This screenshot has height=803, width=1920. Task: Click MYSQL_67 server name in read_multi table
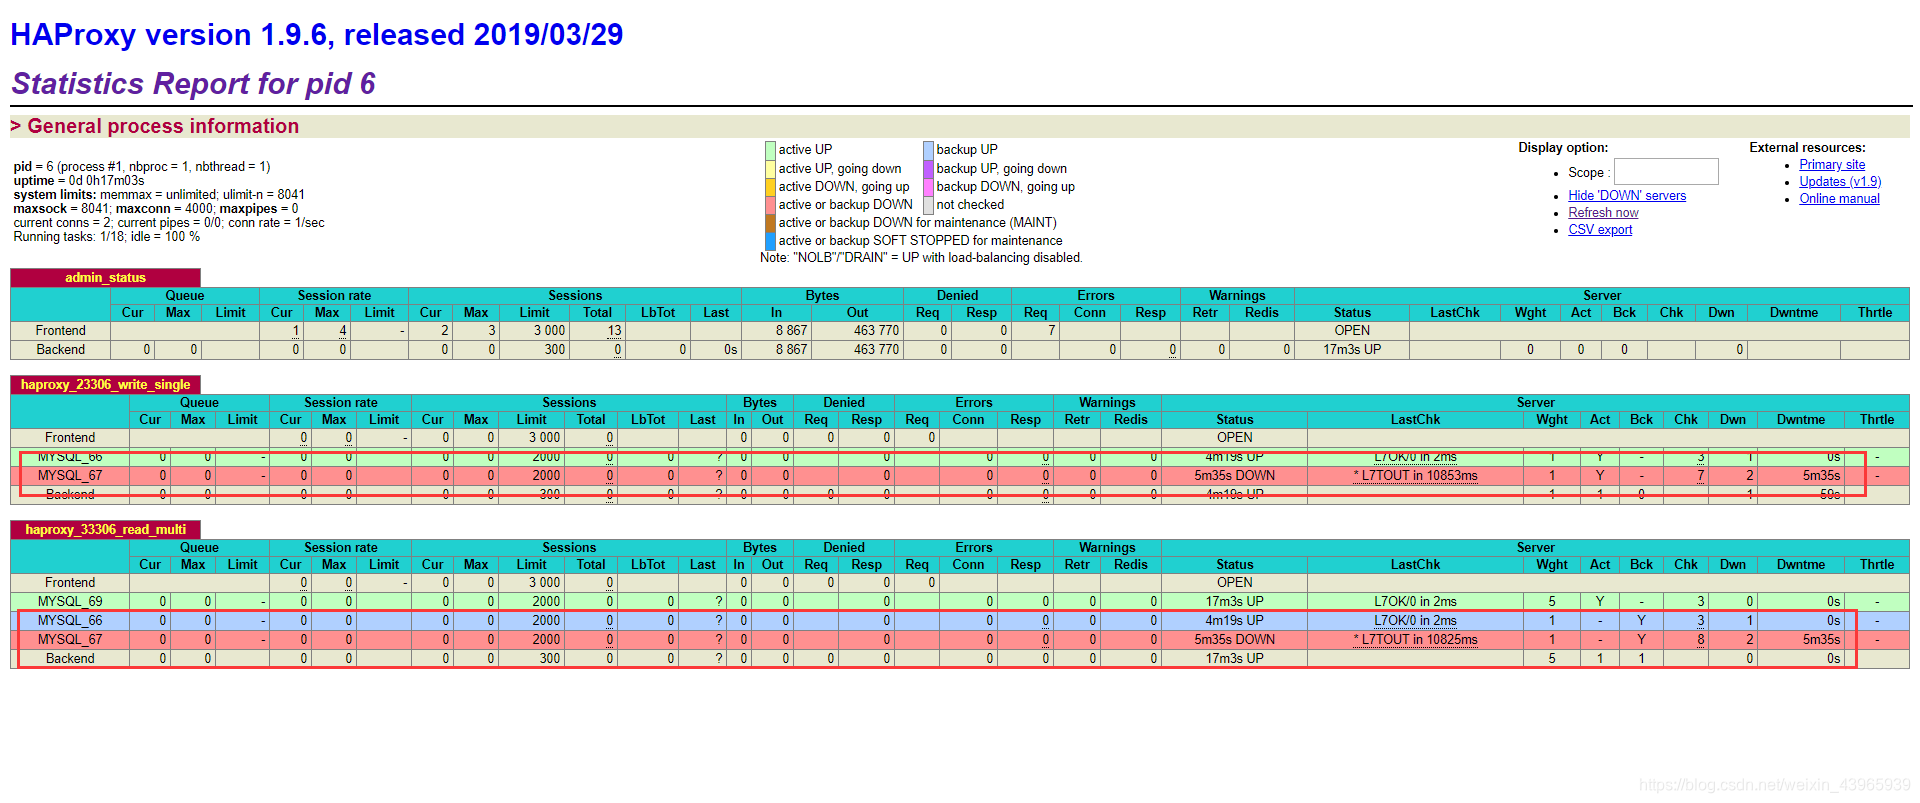click(70, 640)
